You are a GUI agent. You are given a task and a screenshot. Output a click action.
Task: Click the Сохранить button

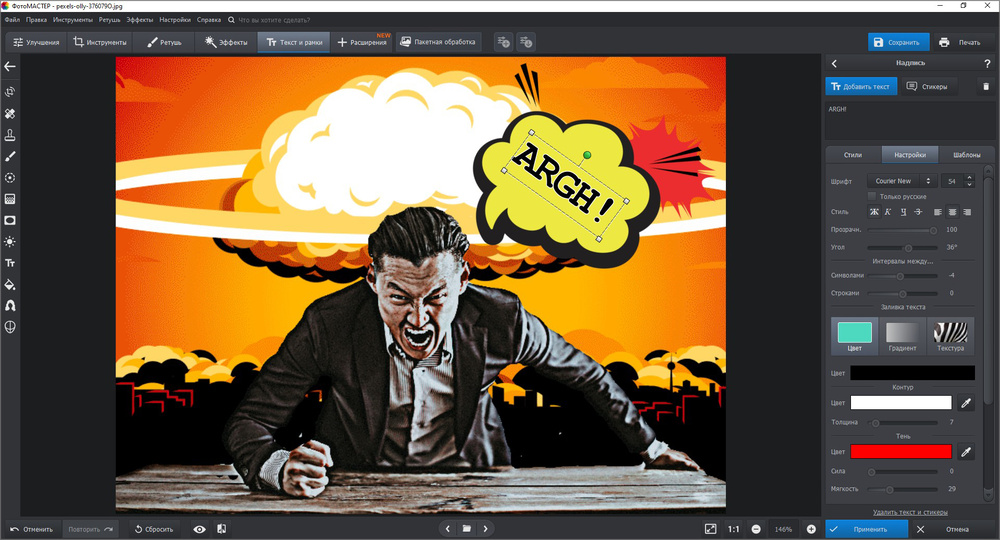coord(898,42)
